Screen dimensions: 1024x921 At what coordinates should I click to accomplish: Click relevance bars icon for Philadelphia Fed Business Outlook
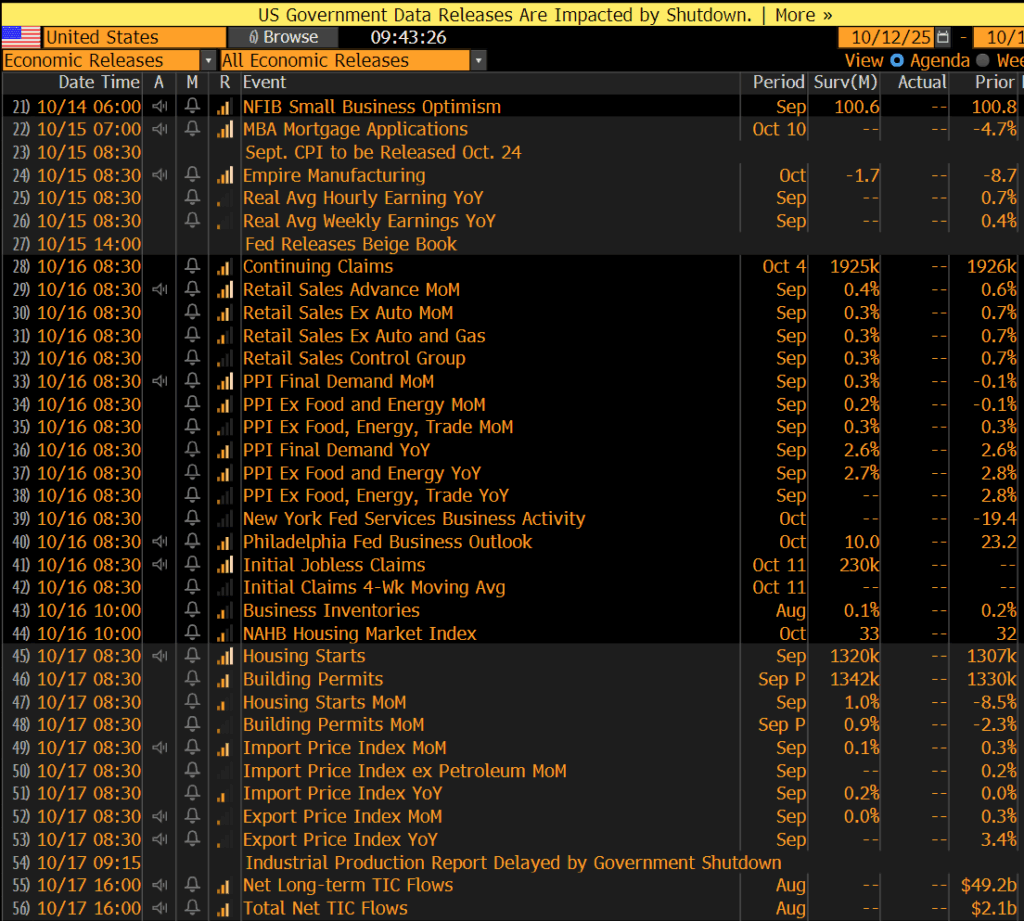(x=224, y=542)
